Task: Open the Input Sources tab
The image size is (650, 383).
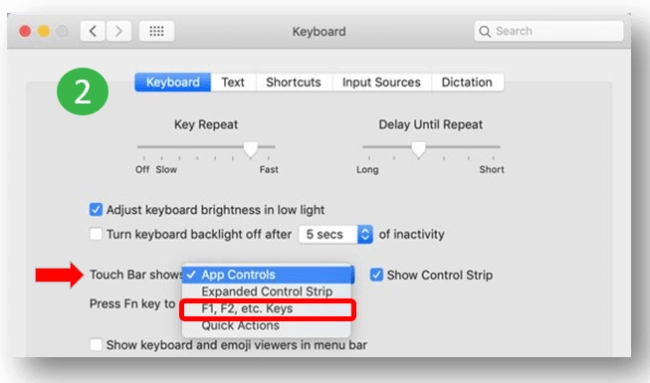Action: tap(381, 82)
